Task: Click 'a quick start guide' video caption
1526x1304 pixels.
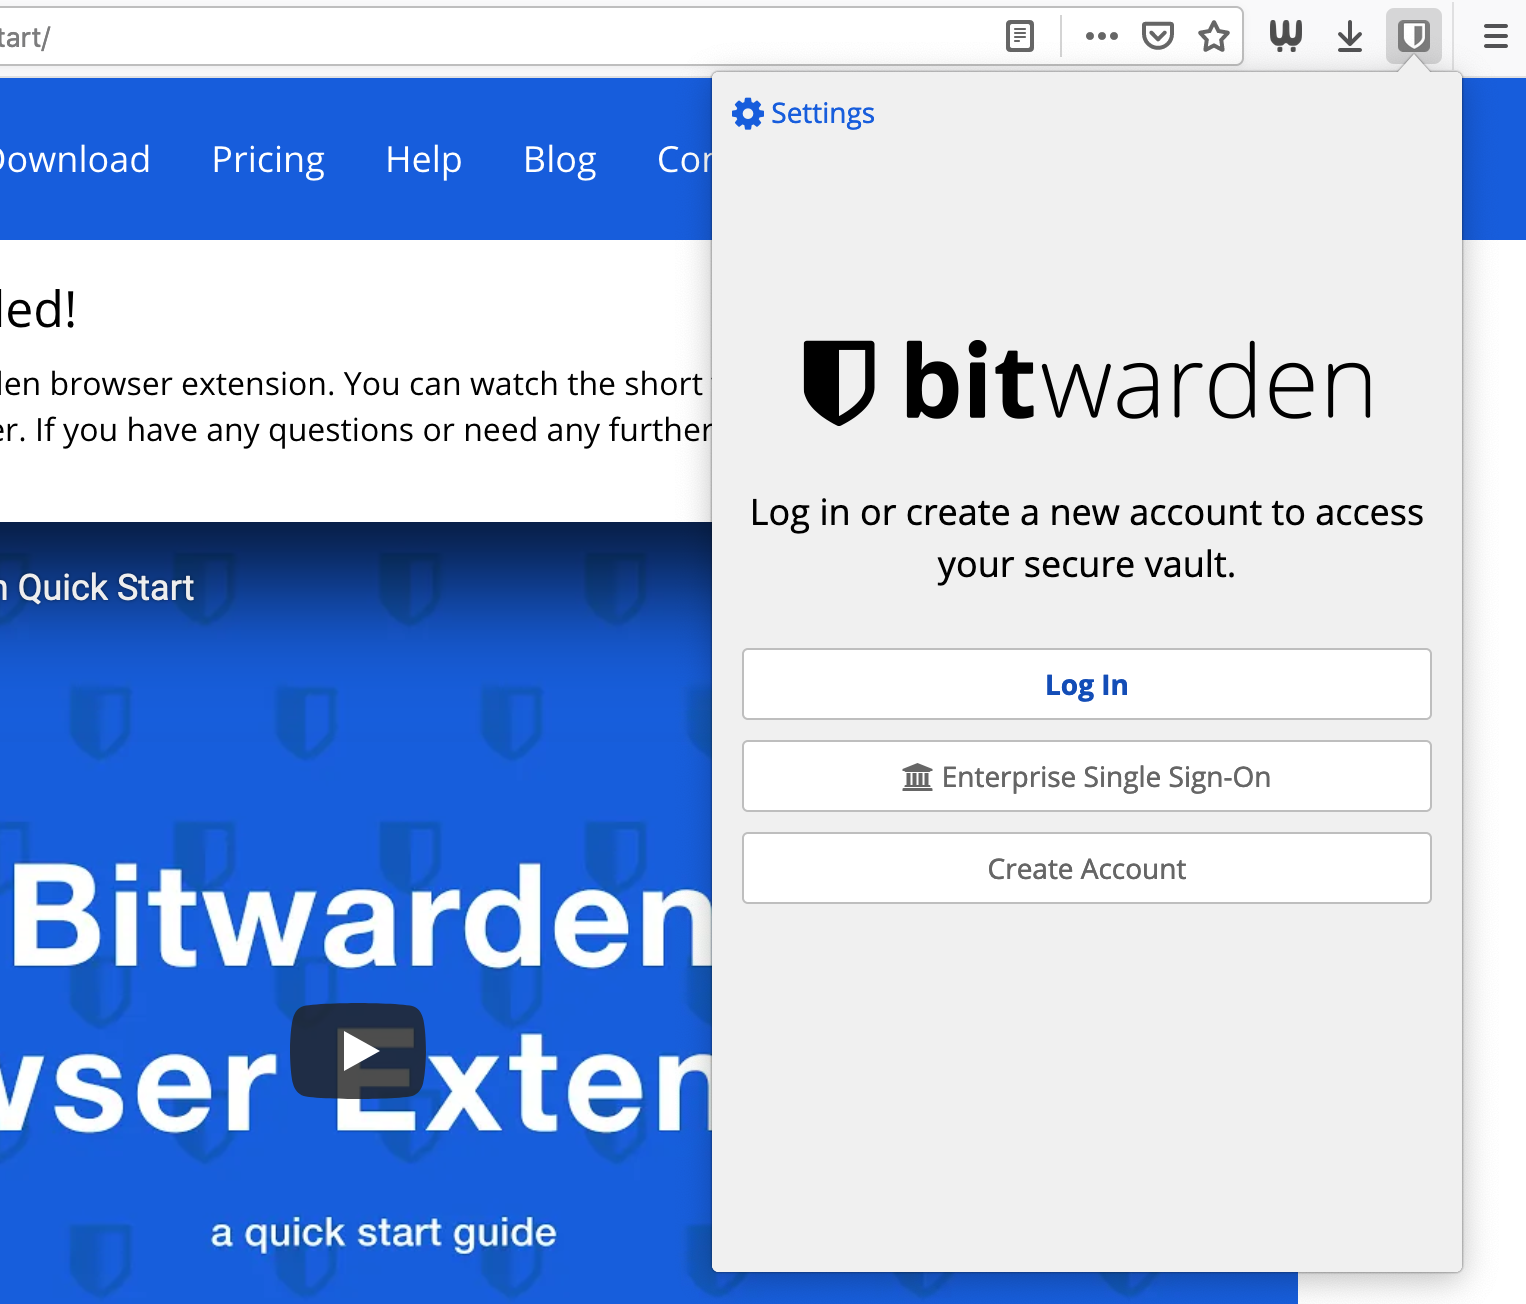Action: (384, 1233)
